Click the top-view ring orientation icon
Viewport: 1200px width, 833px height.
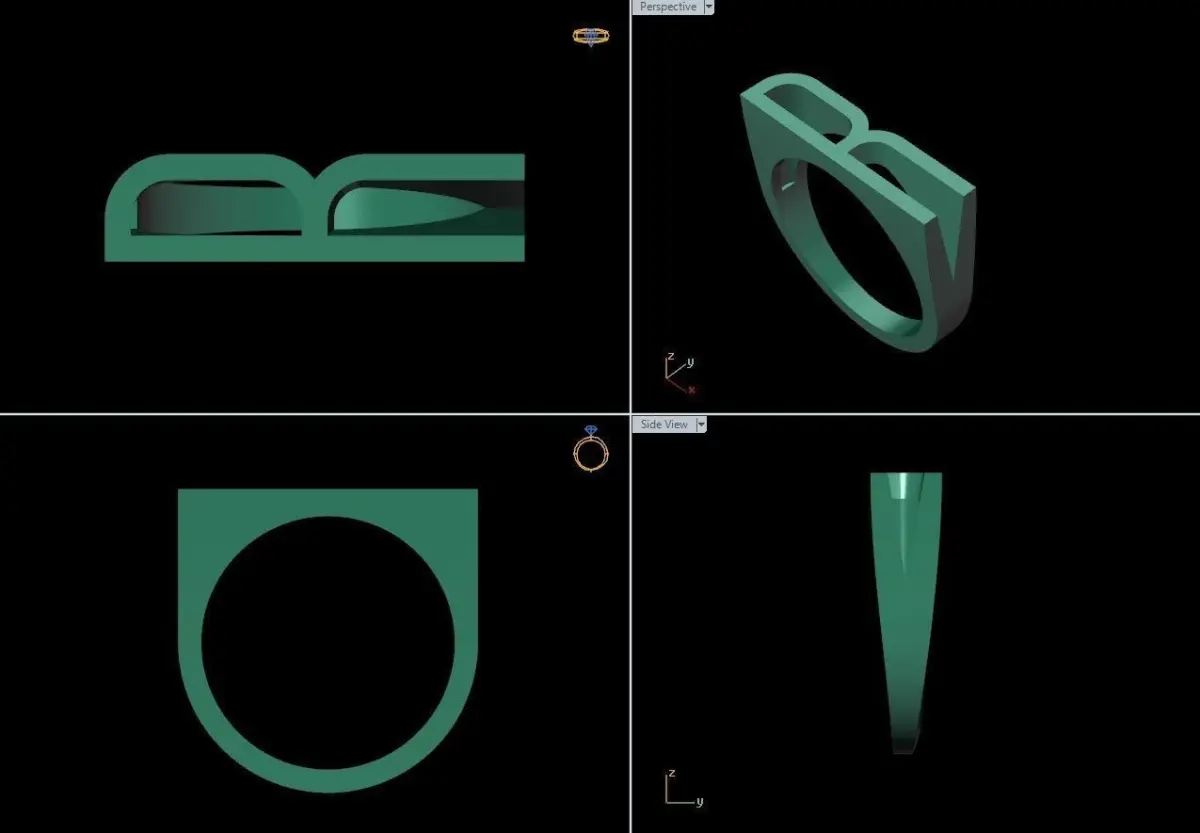[591, 37]
